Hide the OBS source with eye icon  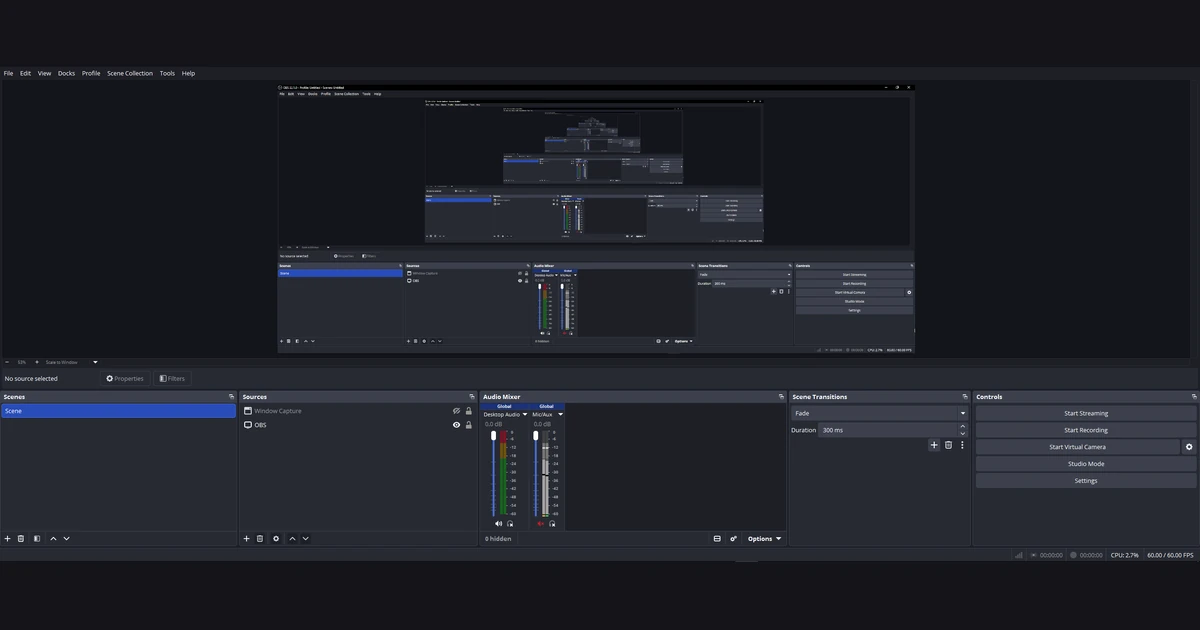(456, 425)
